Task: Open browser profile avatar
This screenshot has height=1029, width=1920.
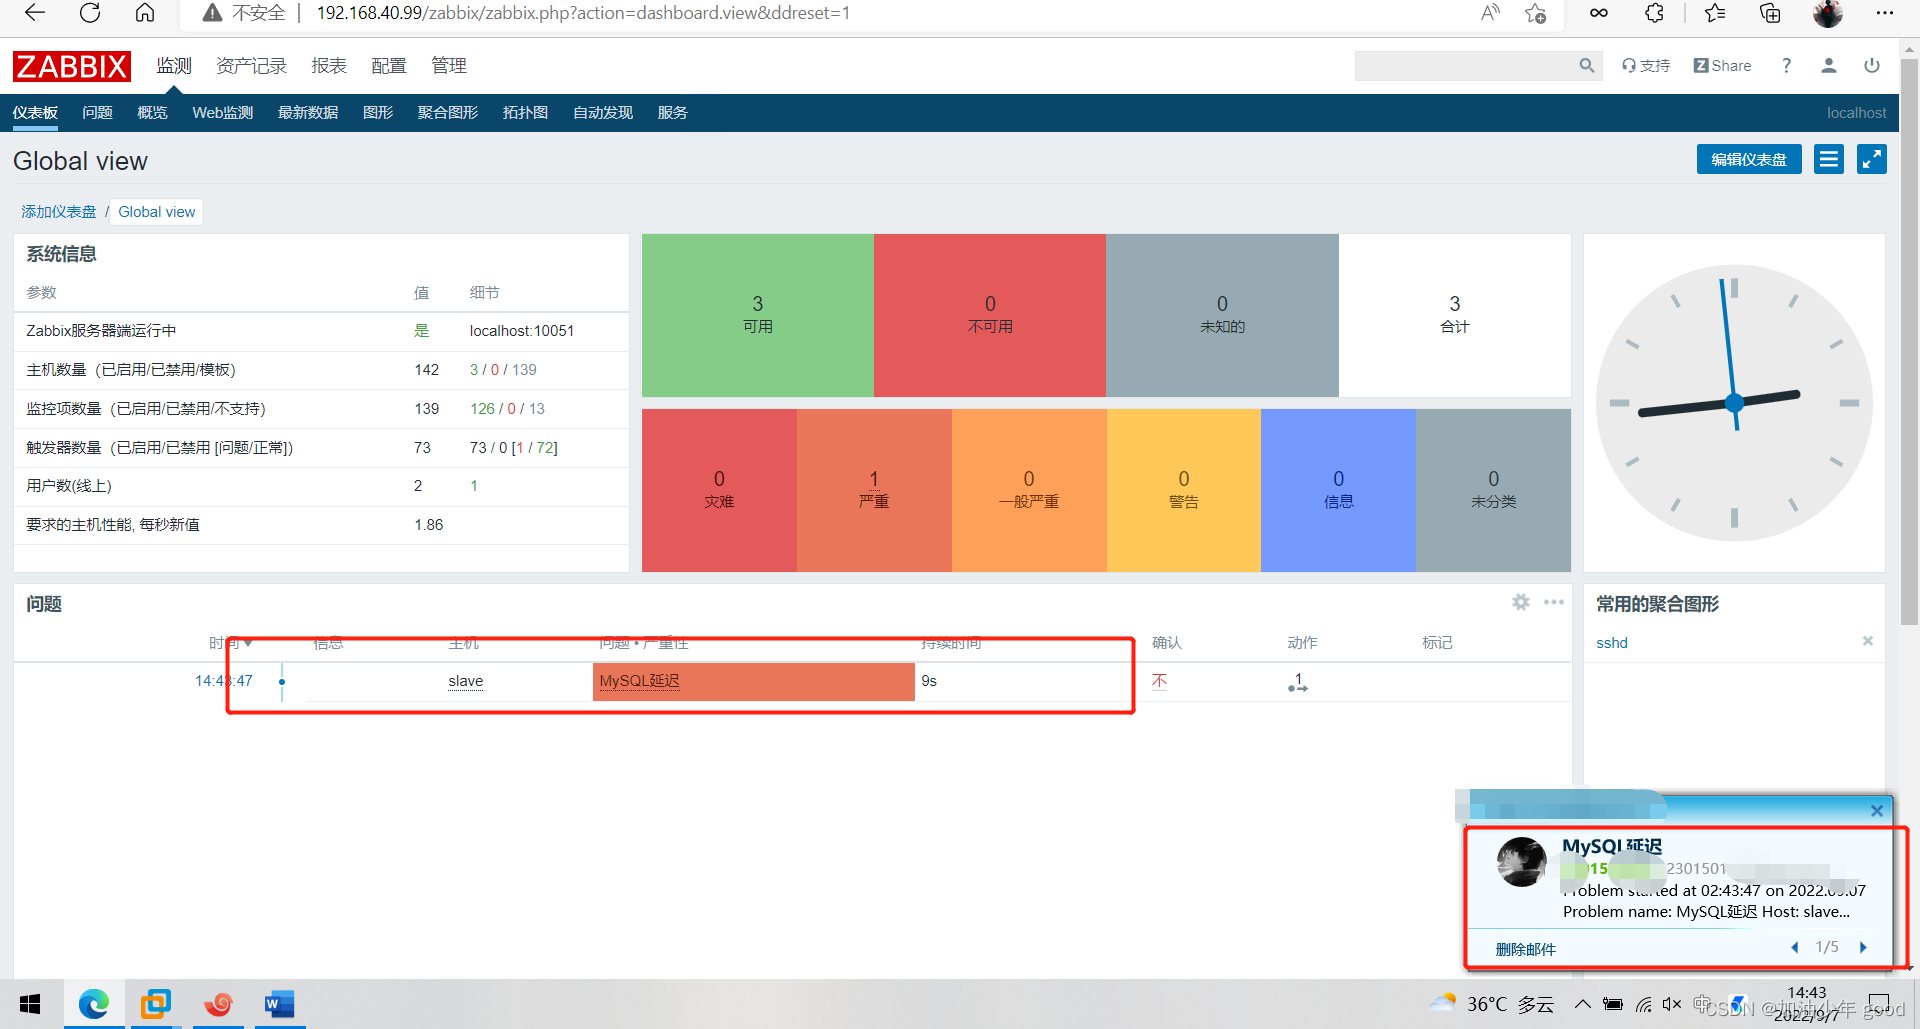Action: [1828, 13]
